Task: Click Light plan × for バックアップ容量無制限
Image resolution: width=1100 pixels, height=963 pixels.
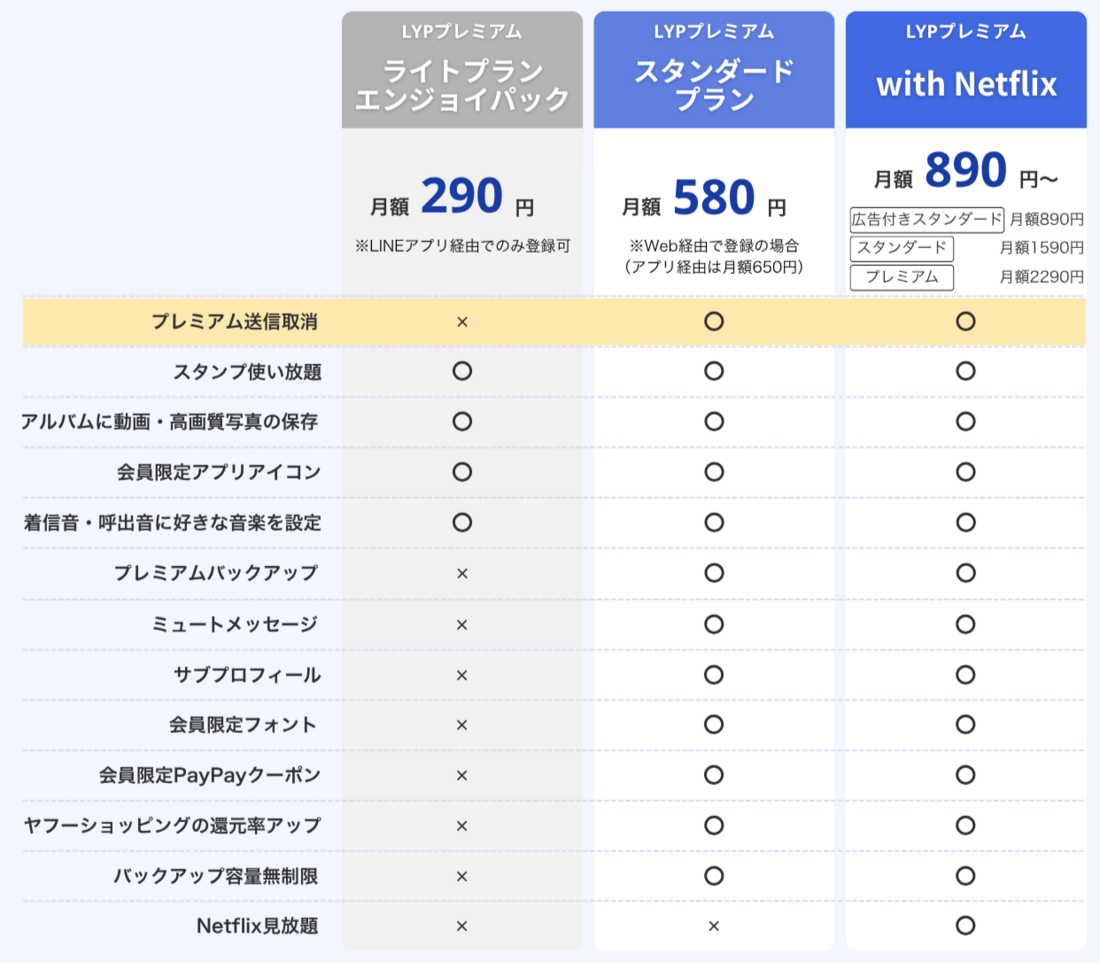Action: pyautogui.click(x=462, y=877)
